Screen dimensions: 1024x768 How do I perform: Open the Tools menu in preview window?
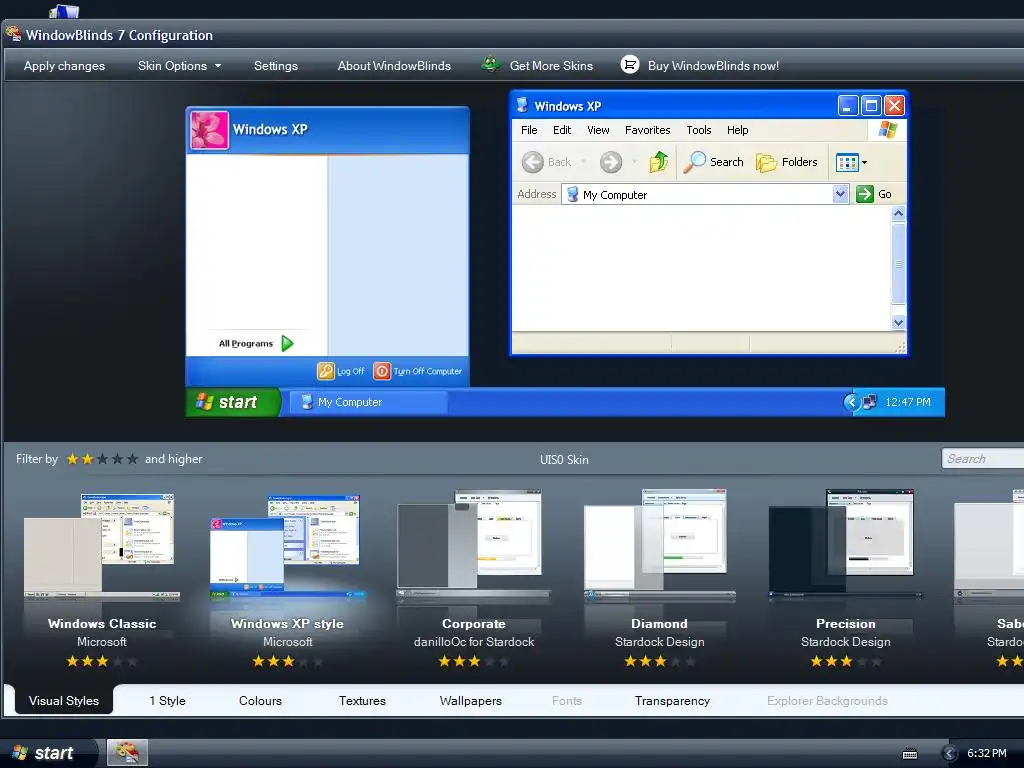pos(698,130)
